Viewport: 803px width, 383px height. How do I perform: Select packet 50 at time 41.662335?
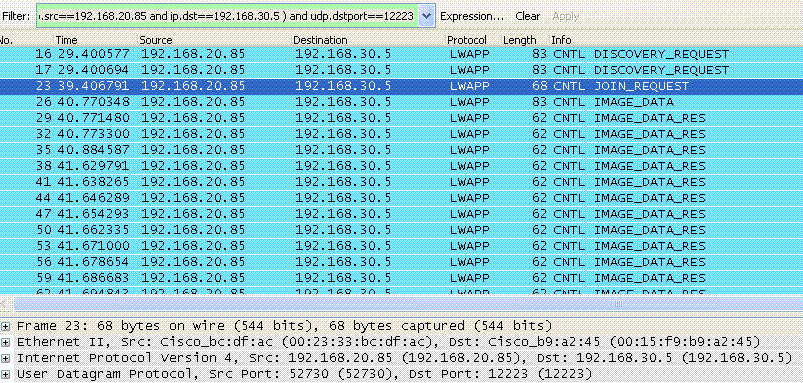402,229
